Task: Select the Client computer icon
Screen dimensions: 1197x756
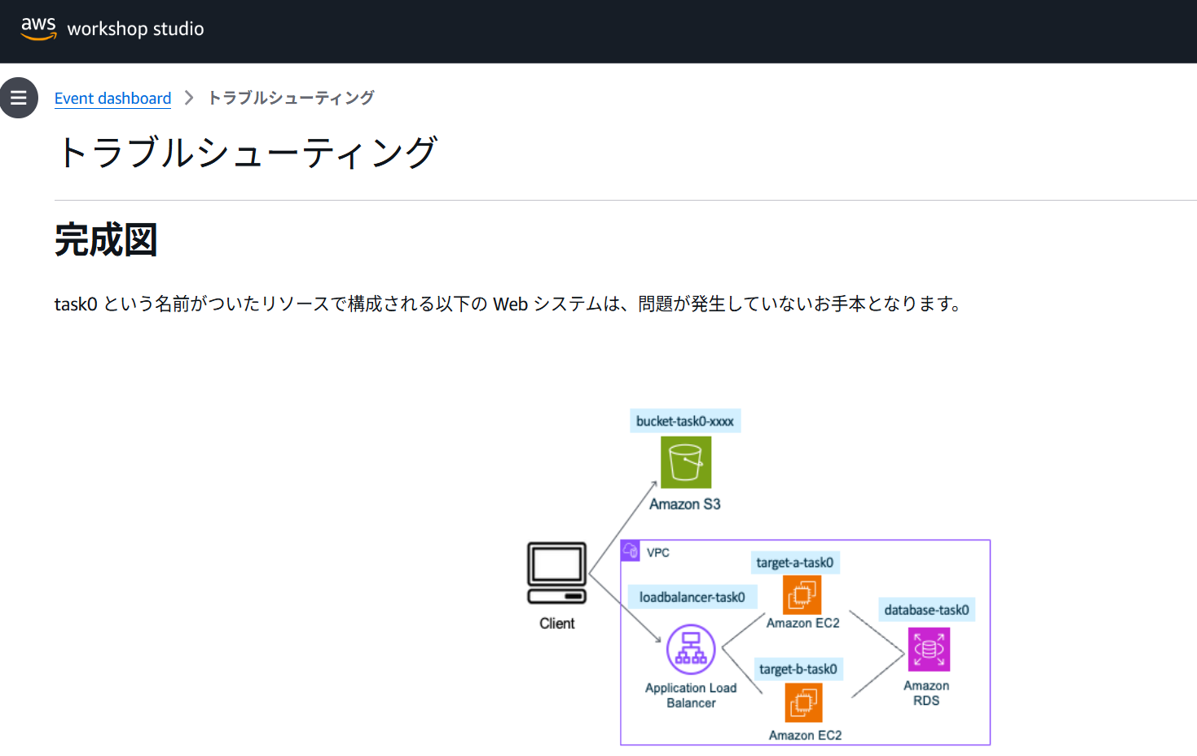Action: 556,570
